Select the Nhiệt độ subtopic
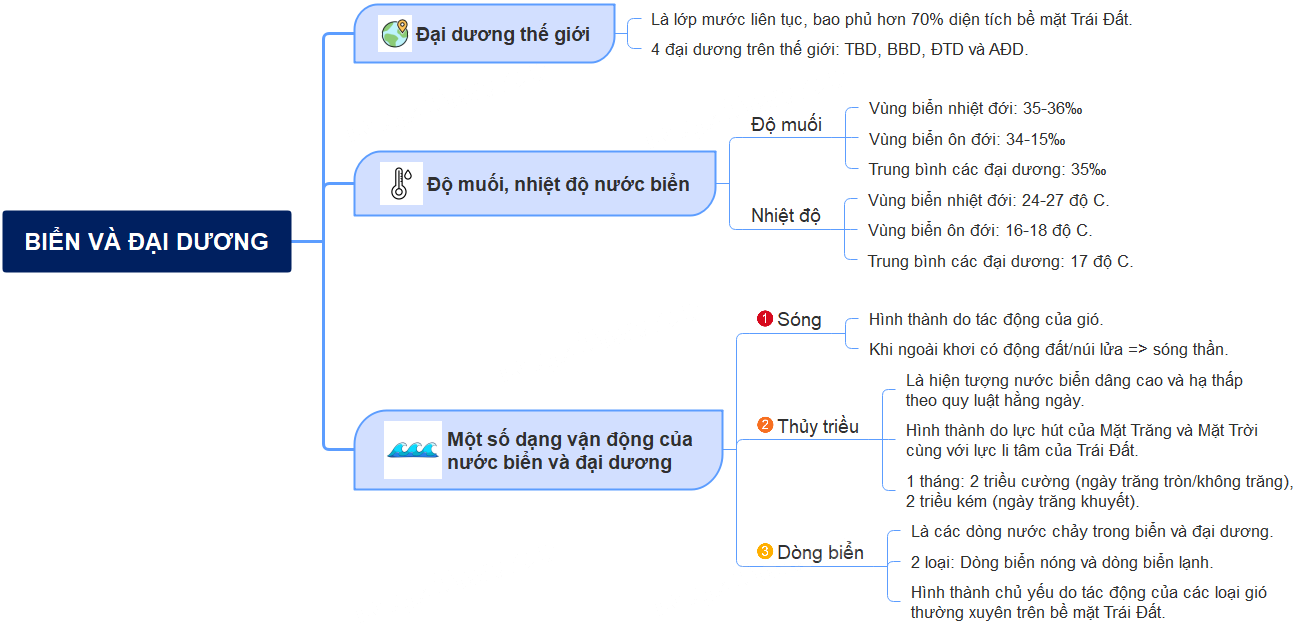This screenshot has height=625, width=1297. (785, 215)
